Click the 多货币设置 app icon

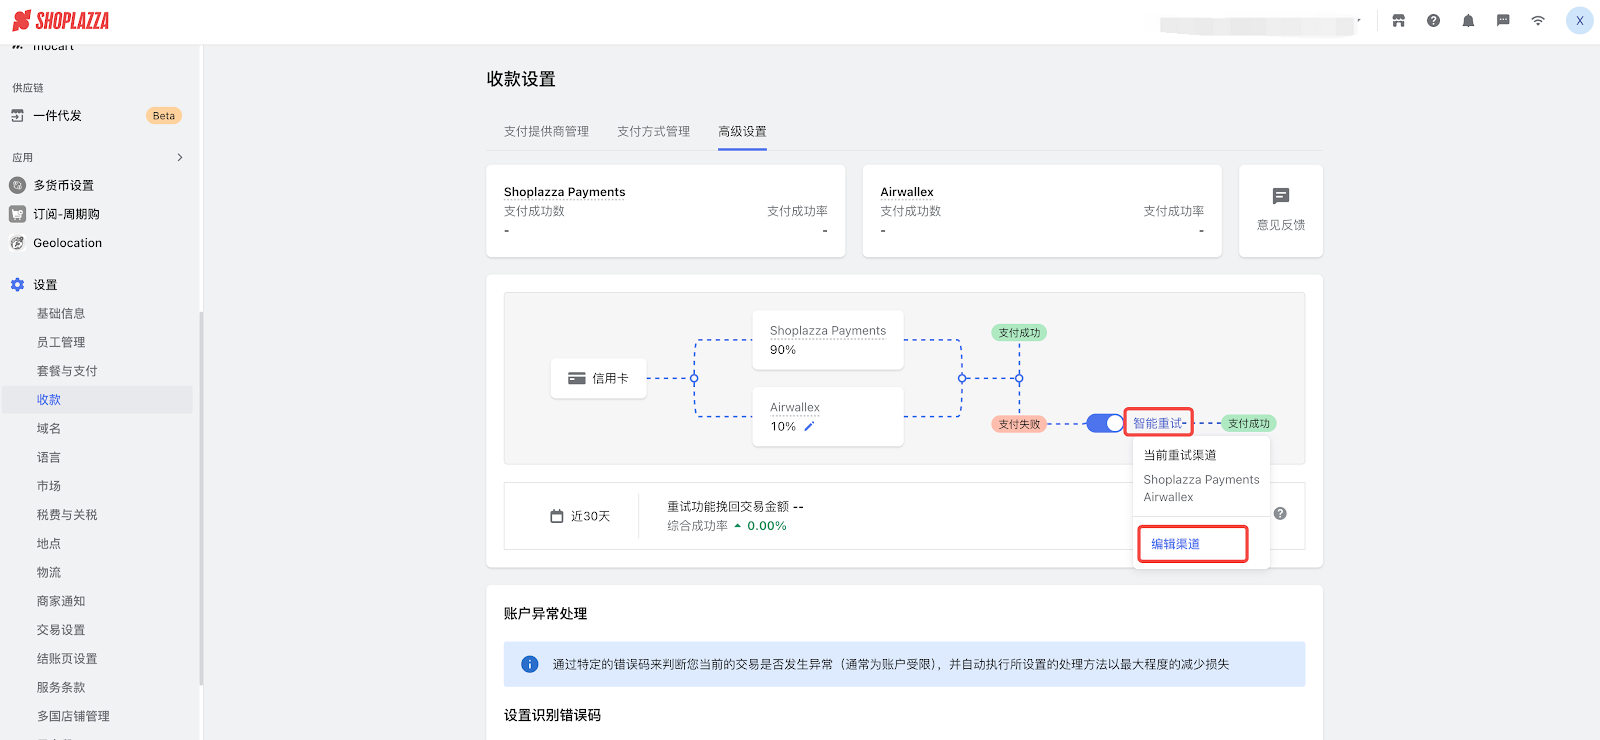[x=17, y=185]
